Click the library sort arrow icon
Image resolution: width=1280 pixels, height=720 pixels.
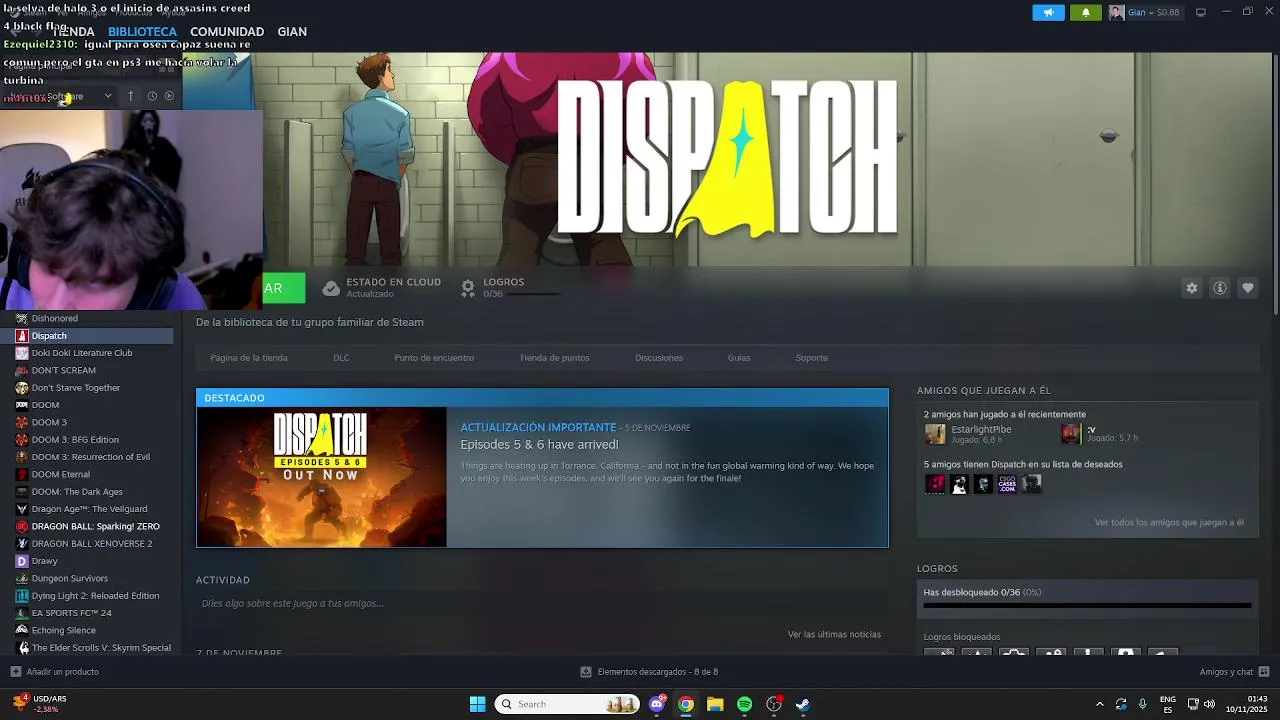pos(130,96)
